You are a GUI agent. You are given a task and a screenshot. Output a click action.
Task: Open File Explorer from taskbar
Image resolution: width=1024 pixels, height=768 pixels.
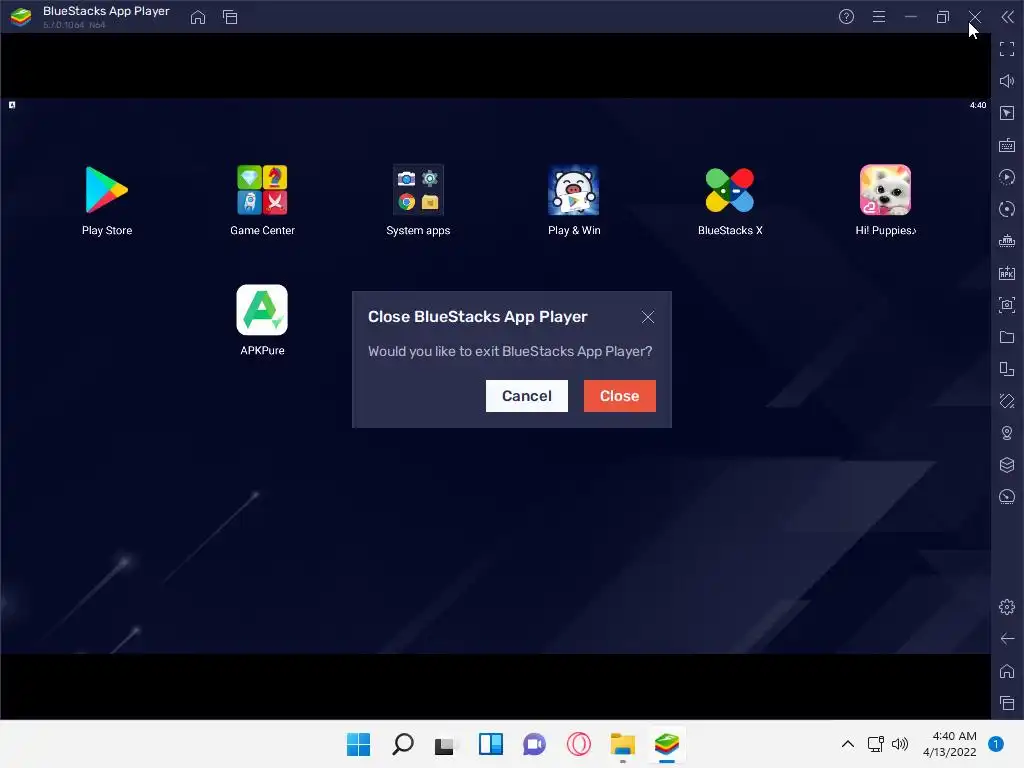(x=622, y=744)
